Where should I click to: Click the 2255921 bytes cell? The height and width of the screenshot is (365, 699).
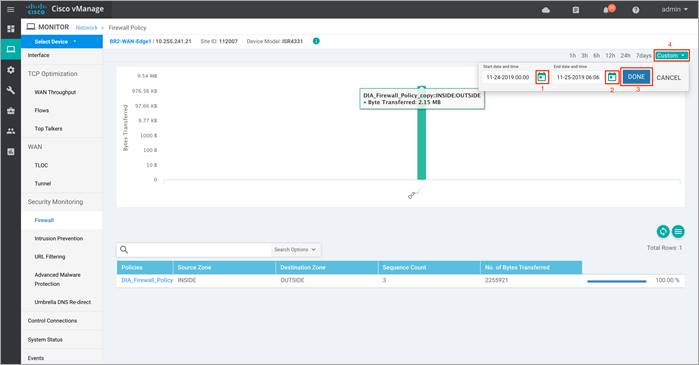click(497, 280)
